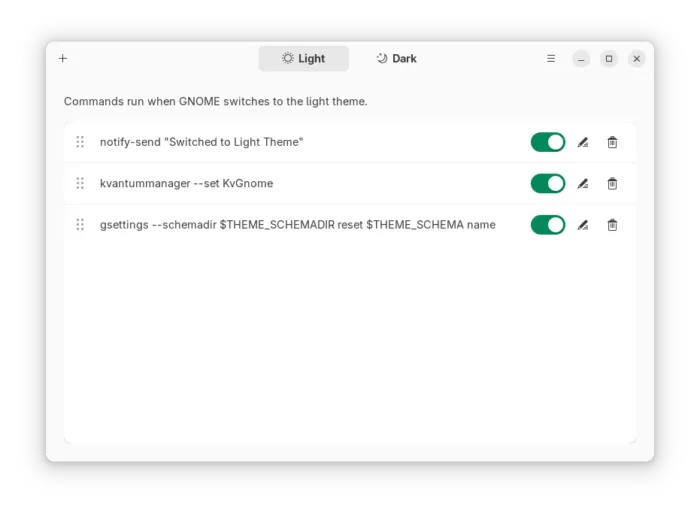Switch to the Dark tab
This screenshot has height=512, width=700.
(x=396, y=59)
